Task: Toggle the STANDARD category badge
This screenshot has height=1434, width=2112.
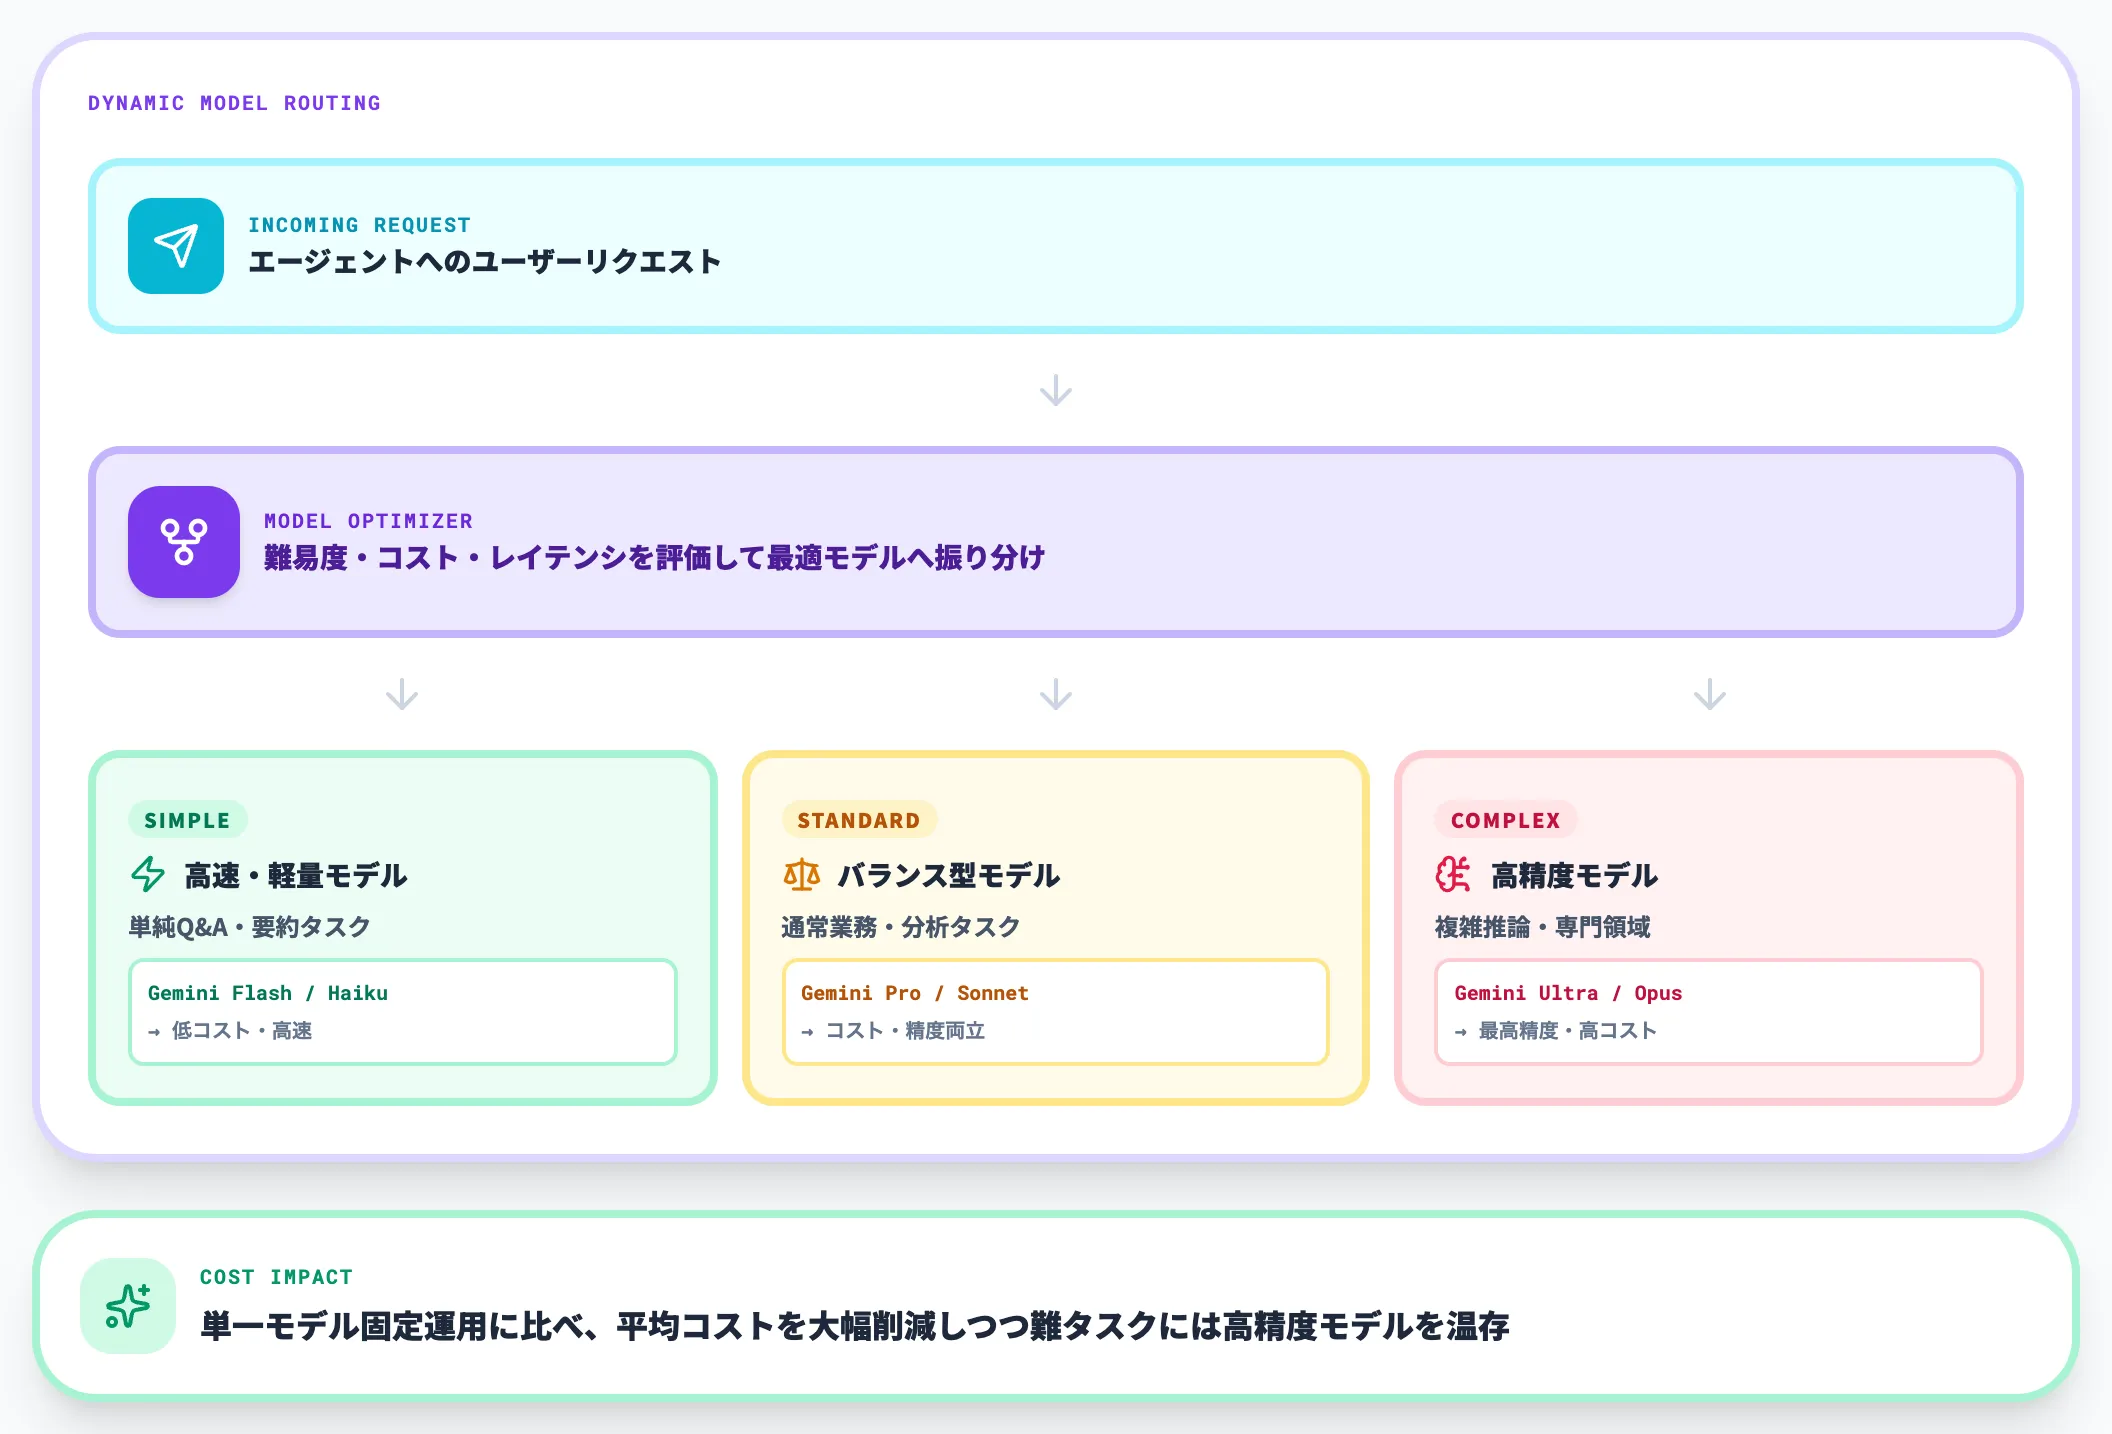Action: 858,820
